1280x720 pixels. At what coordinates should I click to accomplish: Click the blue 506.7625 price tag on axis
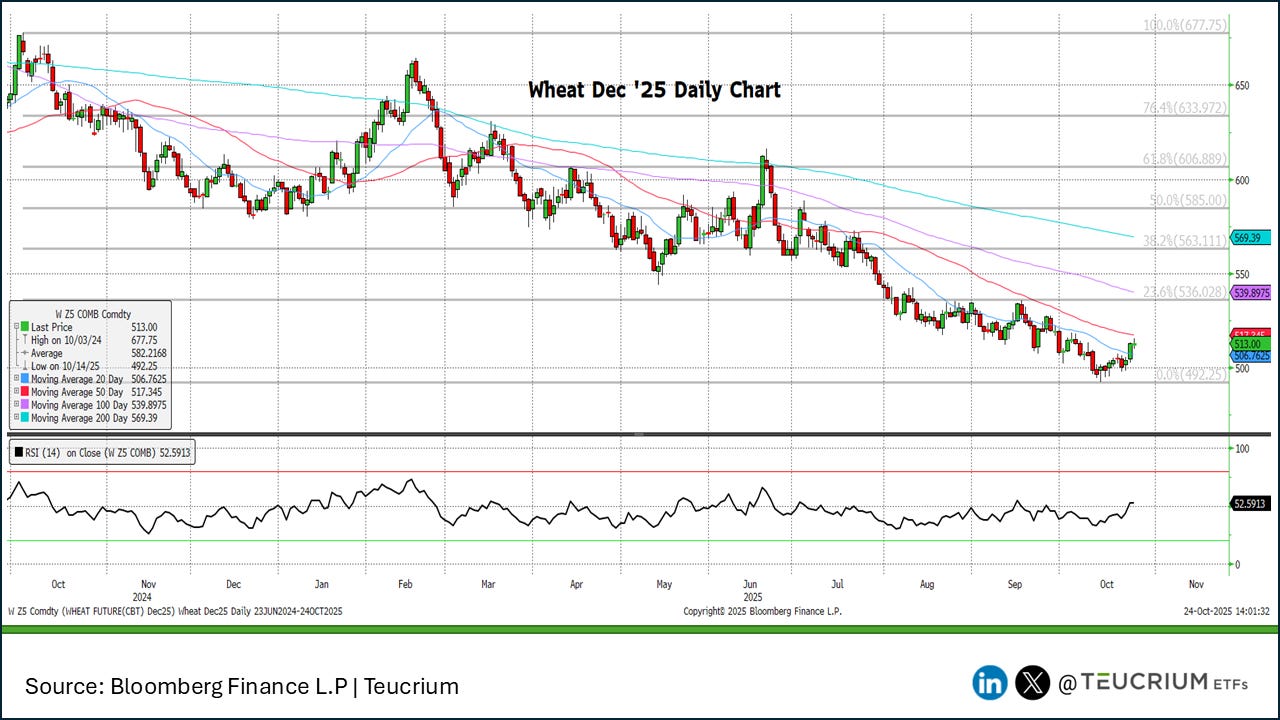(1252, 355)
